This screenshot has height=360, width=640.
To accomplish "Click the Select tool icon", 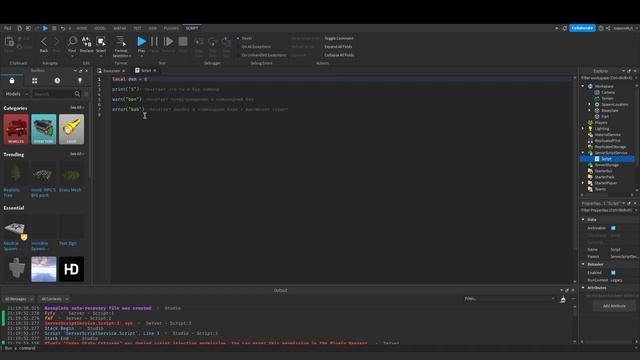I will [101, 41].
